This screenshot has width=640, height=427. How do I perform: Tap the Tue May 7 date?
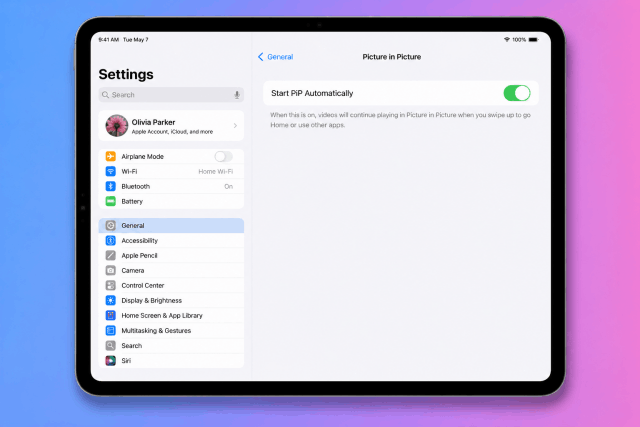pos(136,40)
